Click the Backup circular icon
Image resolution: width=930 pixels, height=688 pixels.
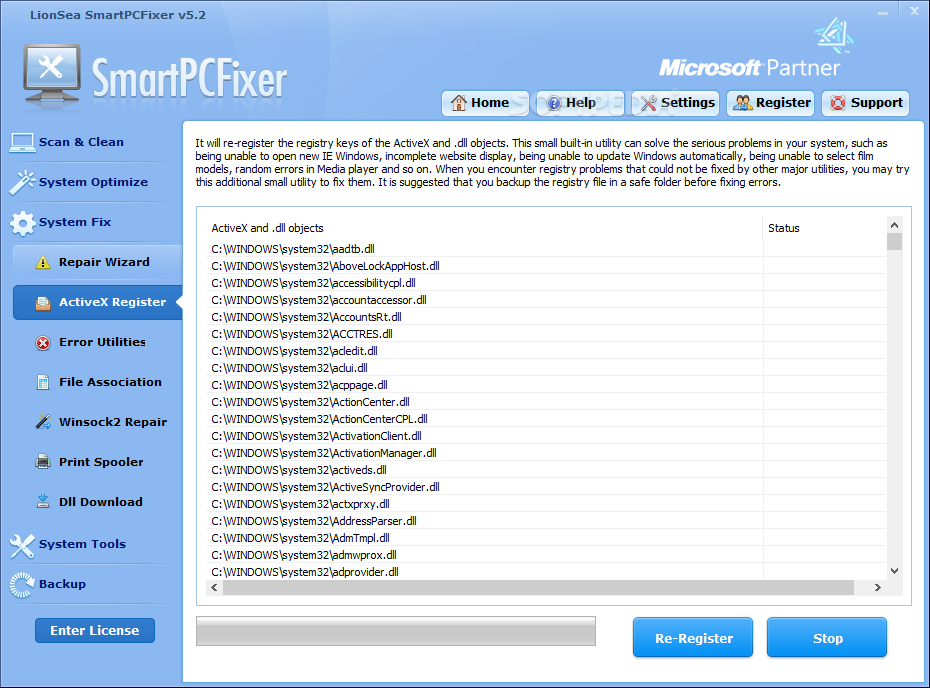pyautogui.click(x=23, y=585)
